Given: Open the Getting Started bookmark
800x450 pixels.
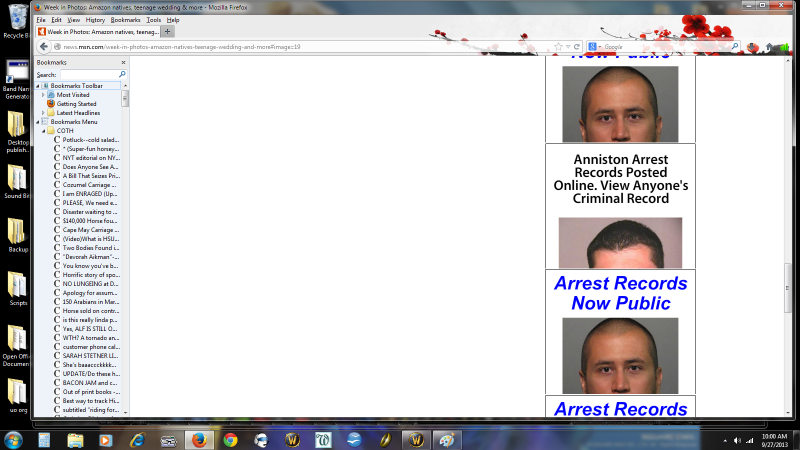Looking at the screenshot, I should click(76, 104).
